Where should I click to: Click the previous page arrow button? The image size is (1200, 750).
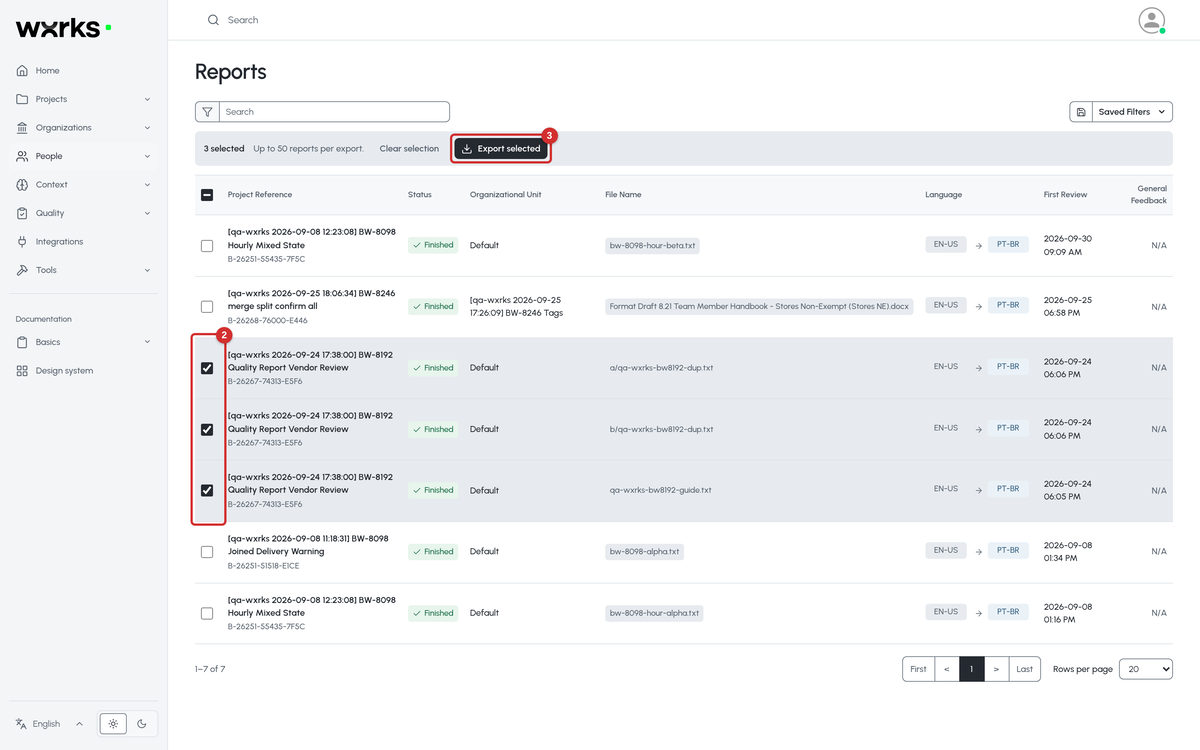point(947,669)
